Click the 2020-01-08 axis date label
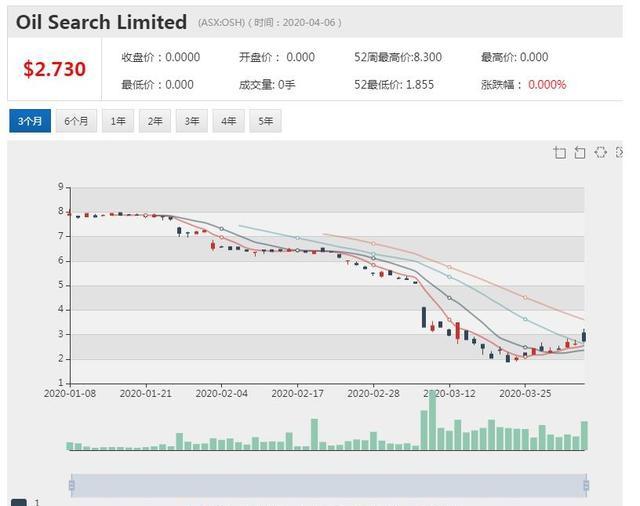The image size is (640, 506). (x=70, y=394)
